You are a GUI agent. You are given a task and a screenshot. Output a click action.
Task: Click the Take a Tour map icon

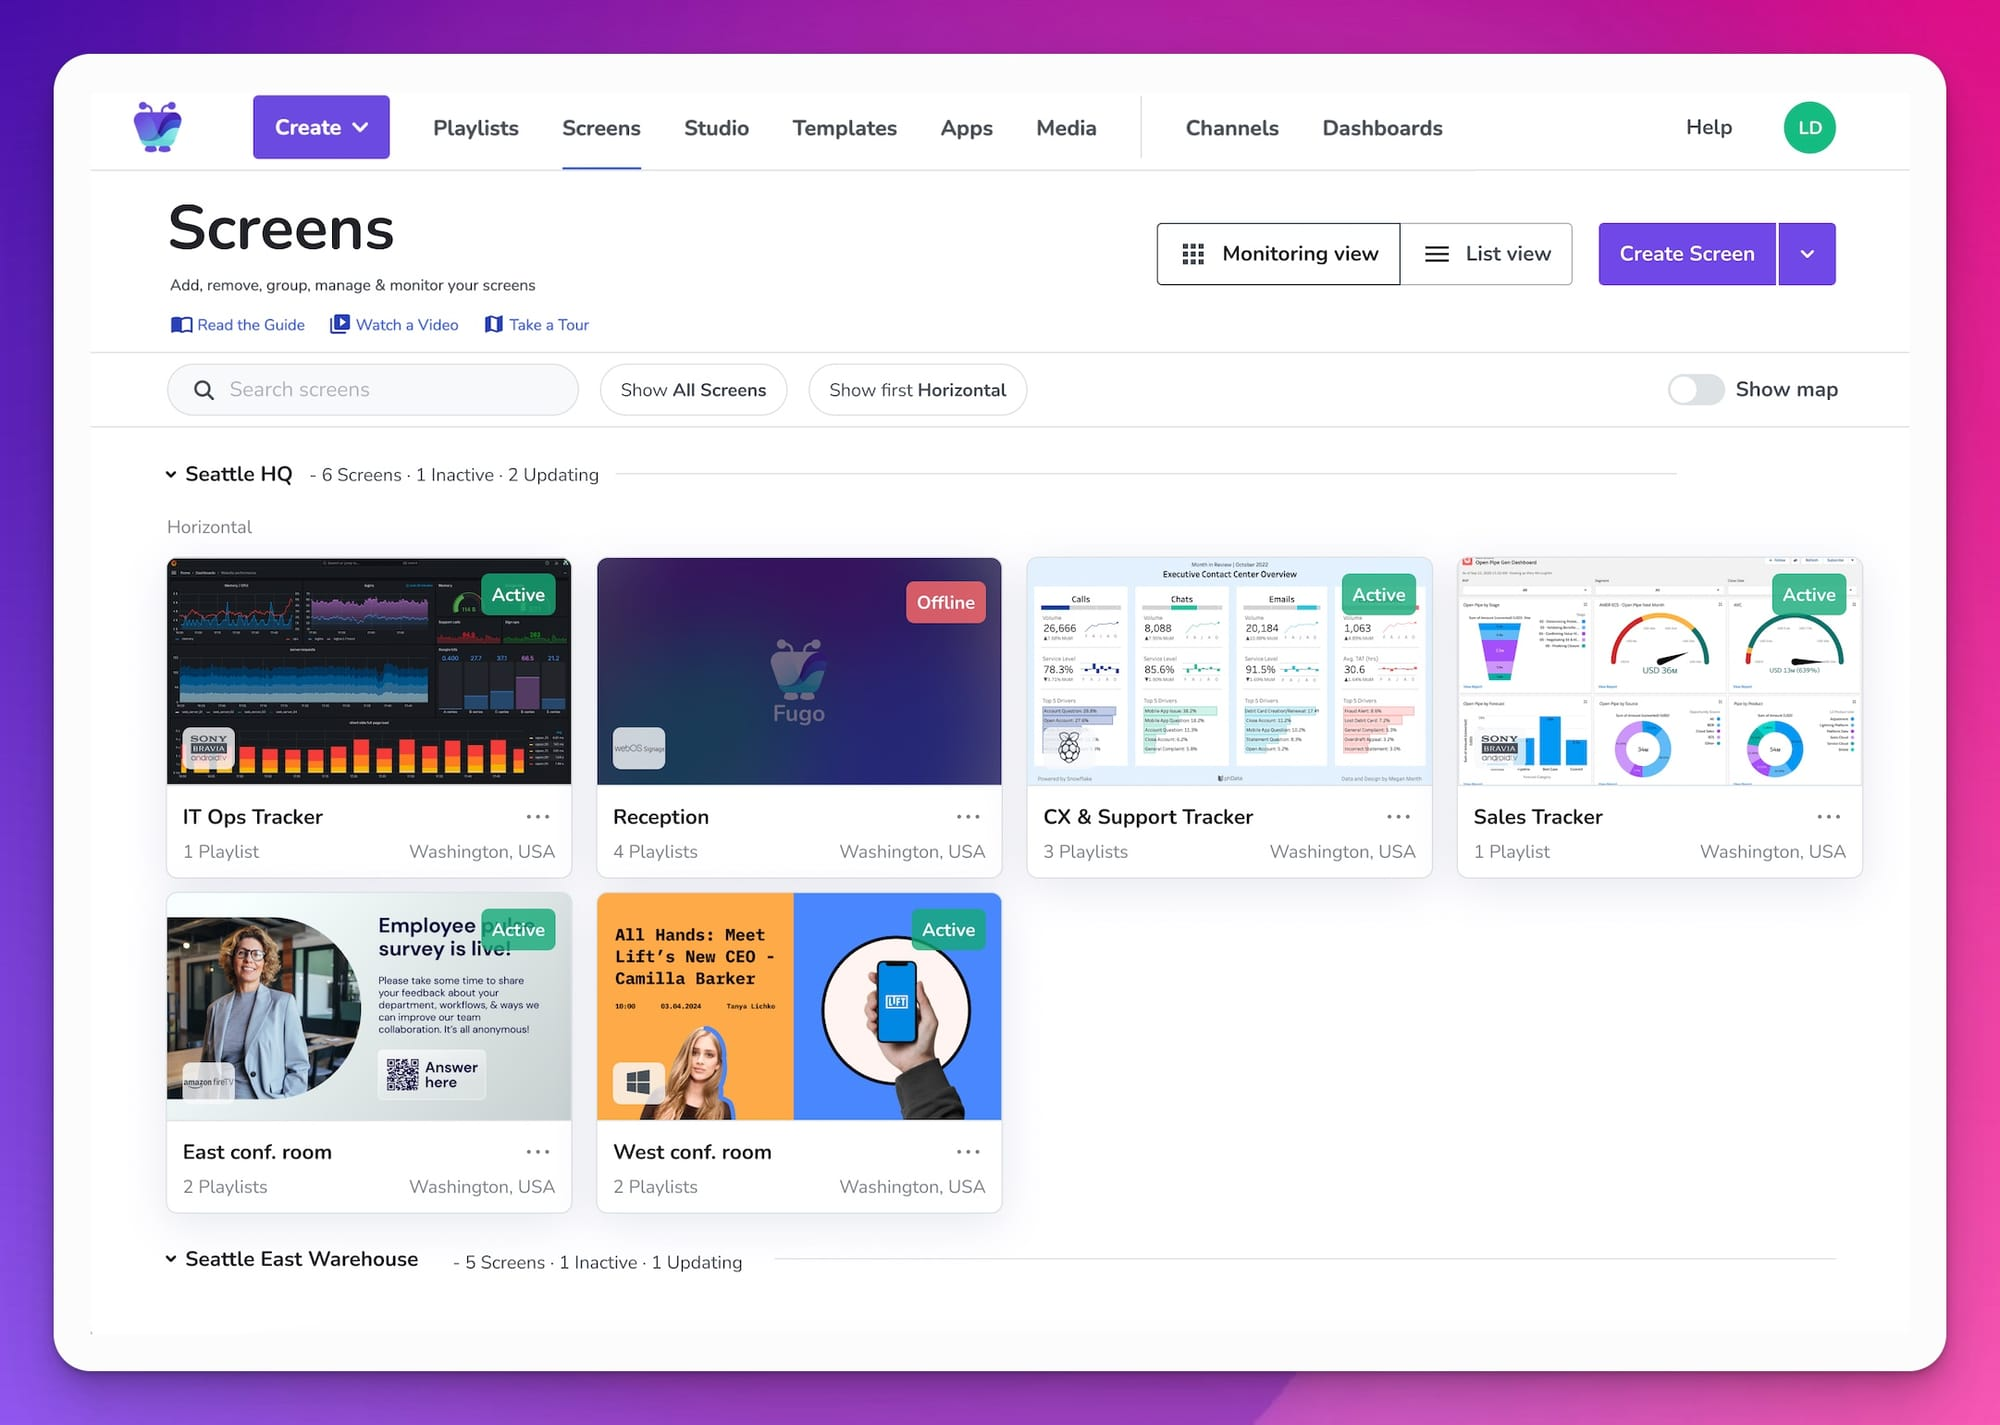494,325
